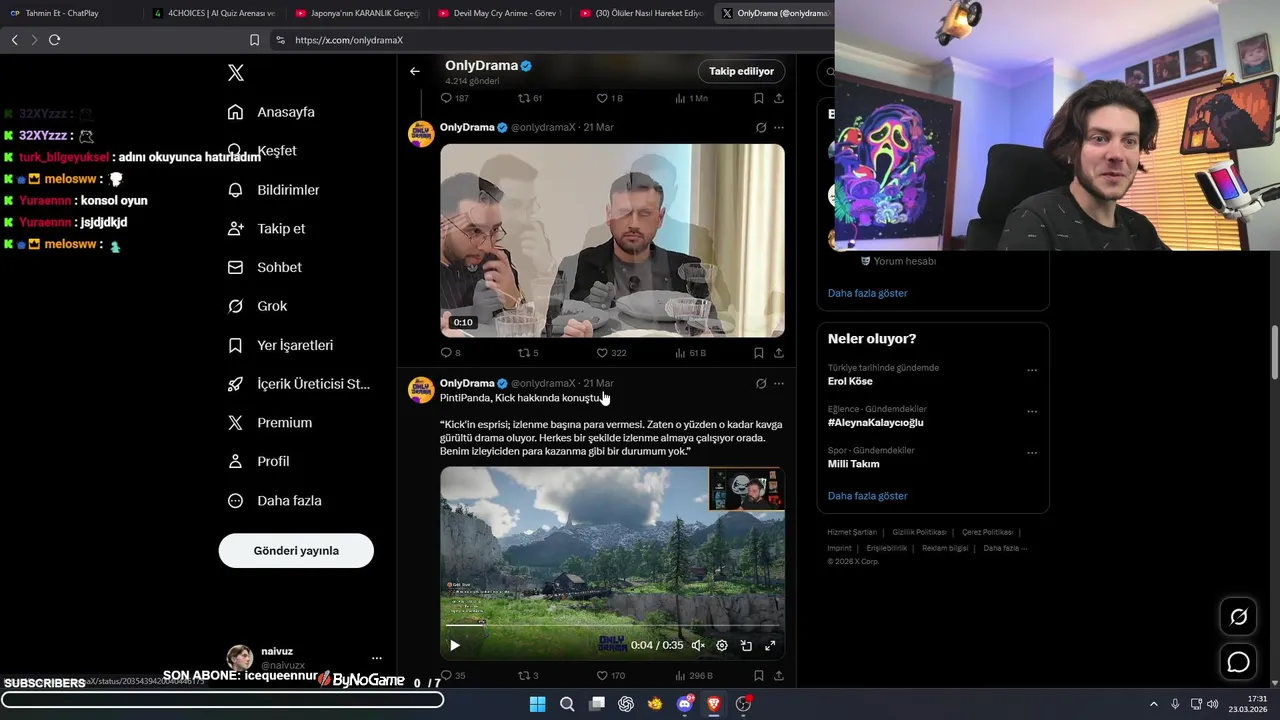
Task: Open İçerik Üreticisi Studio entry
Action: pyautogui.click(x=298, y=384)
